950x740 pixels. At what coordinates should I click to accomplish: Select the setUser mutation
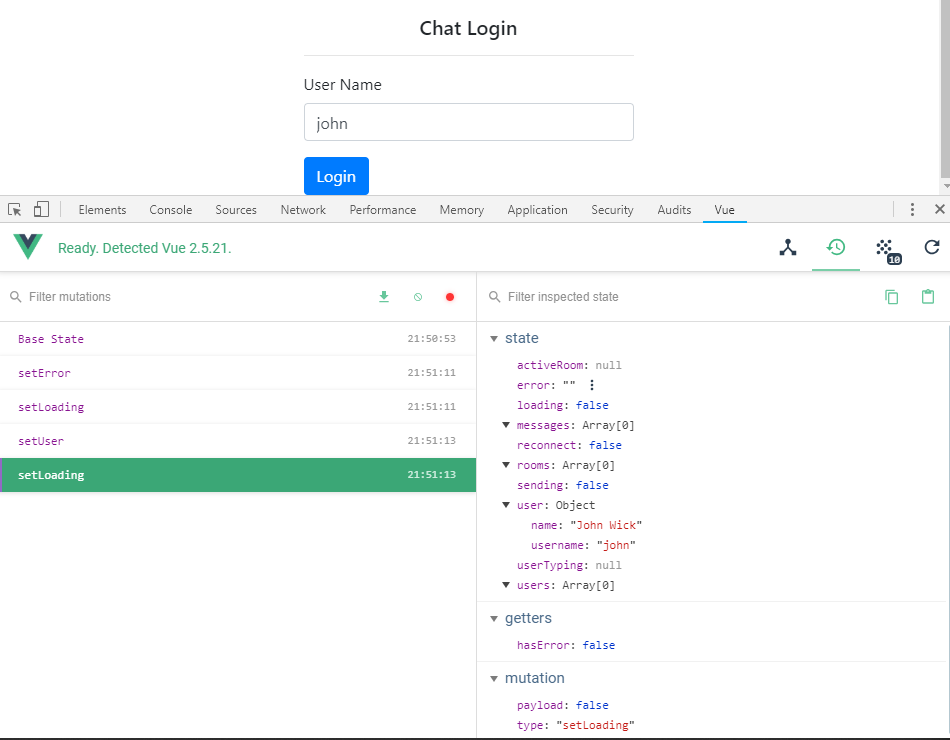pyautogui.click(x=238, y=441)
